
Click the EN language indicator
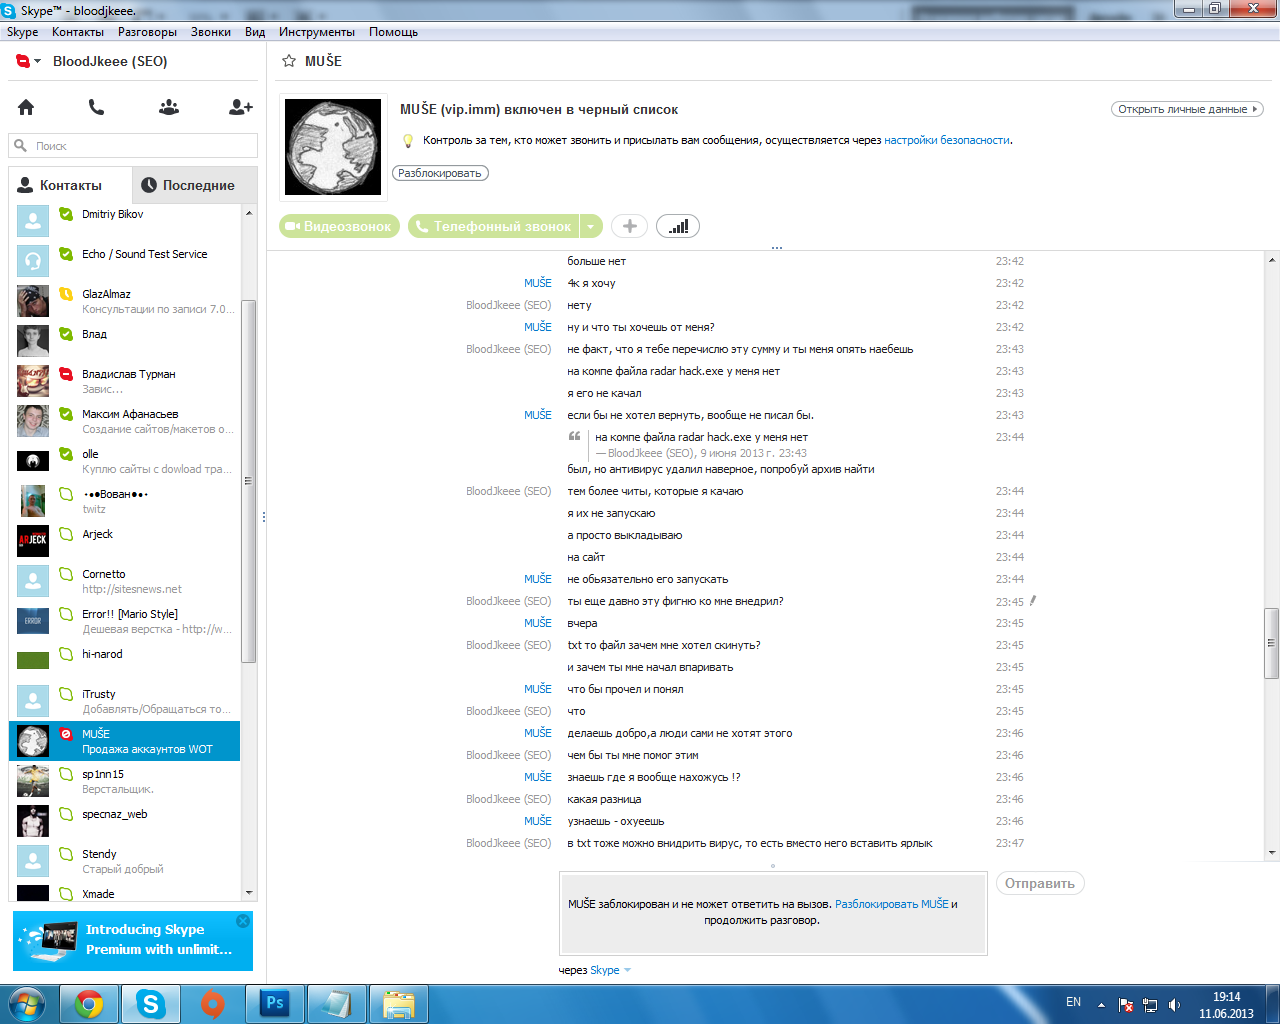coord(1073,1002)
